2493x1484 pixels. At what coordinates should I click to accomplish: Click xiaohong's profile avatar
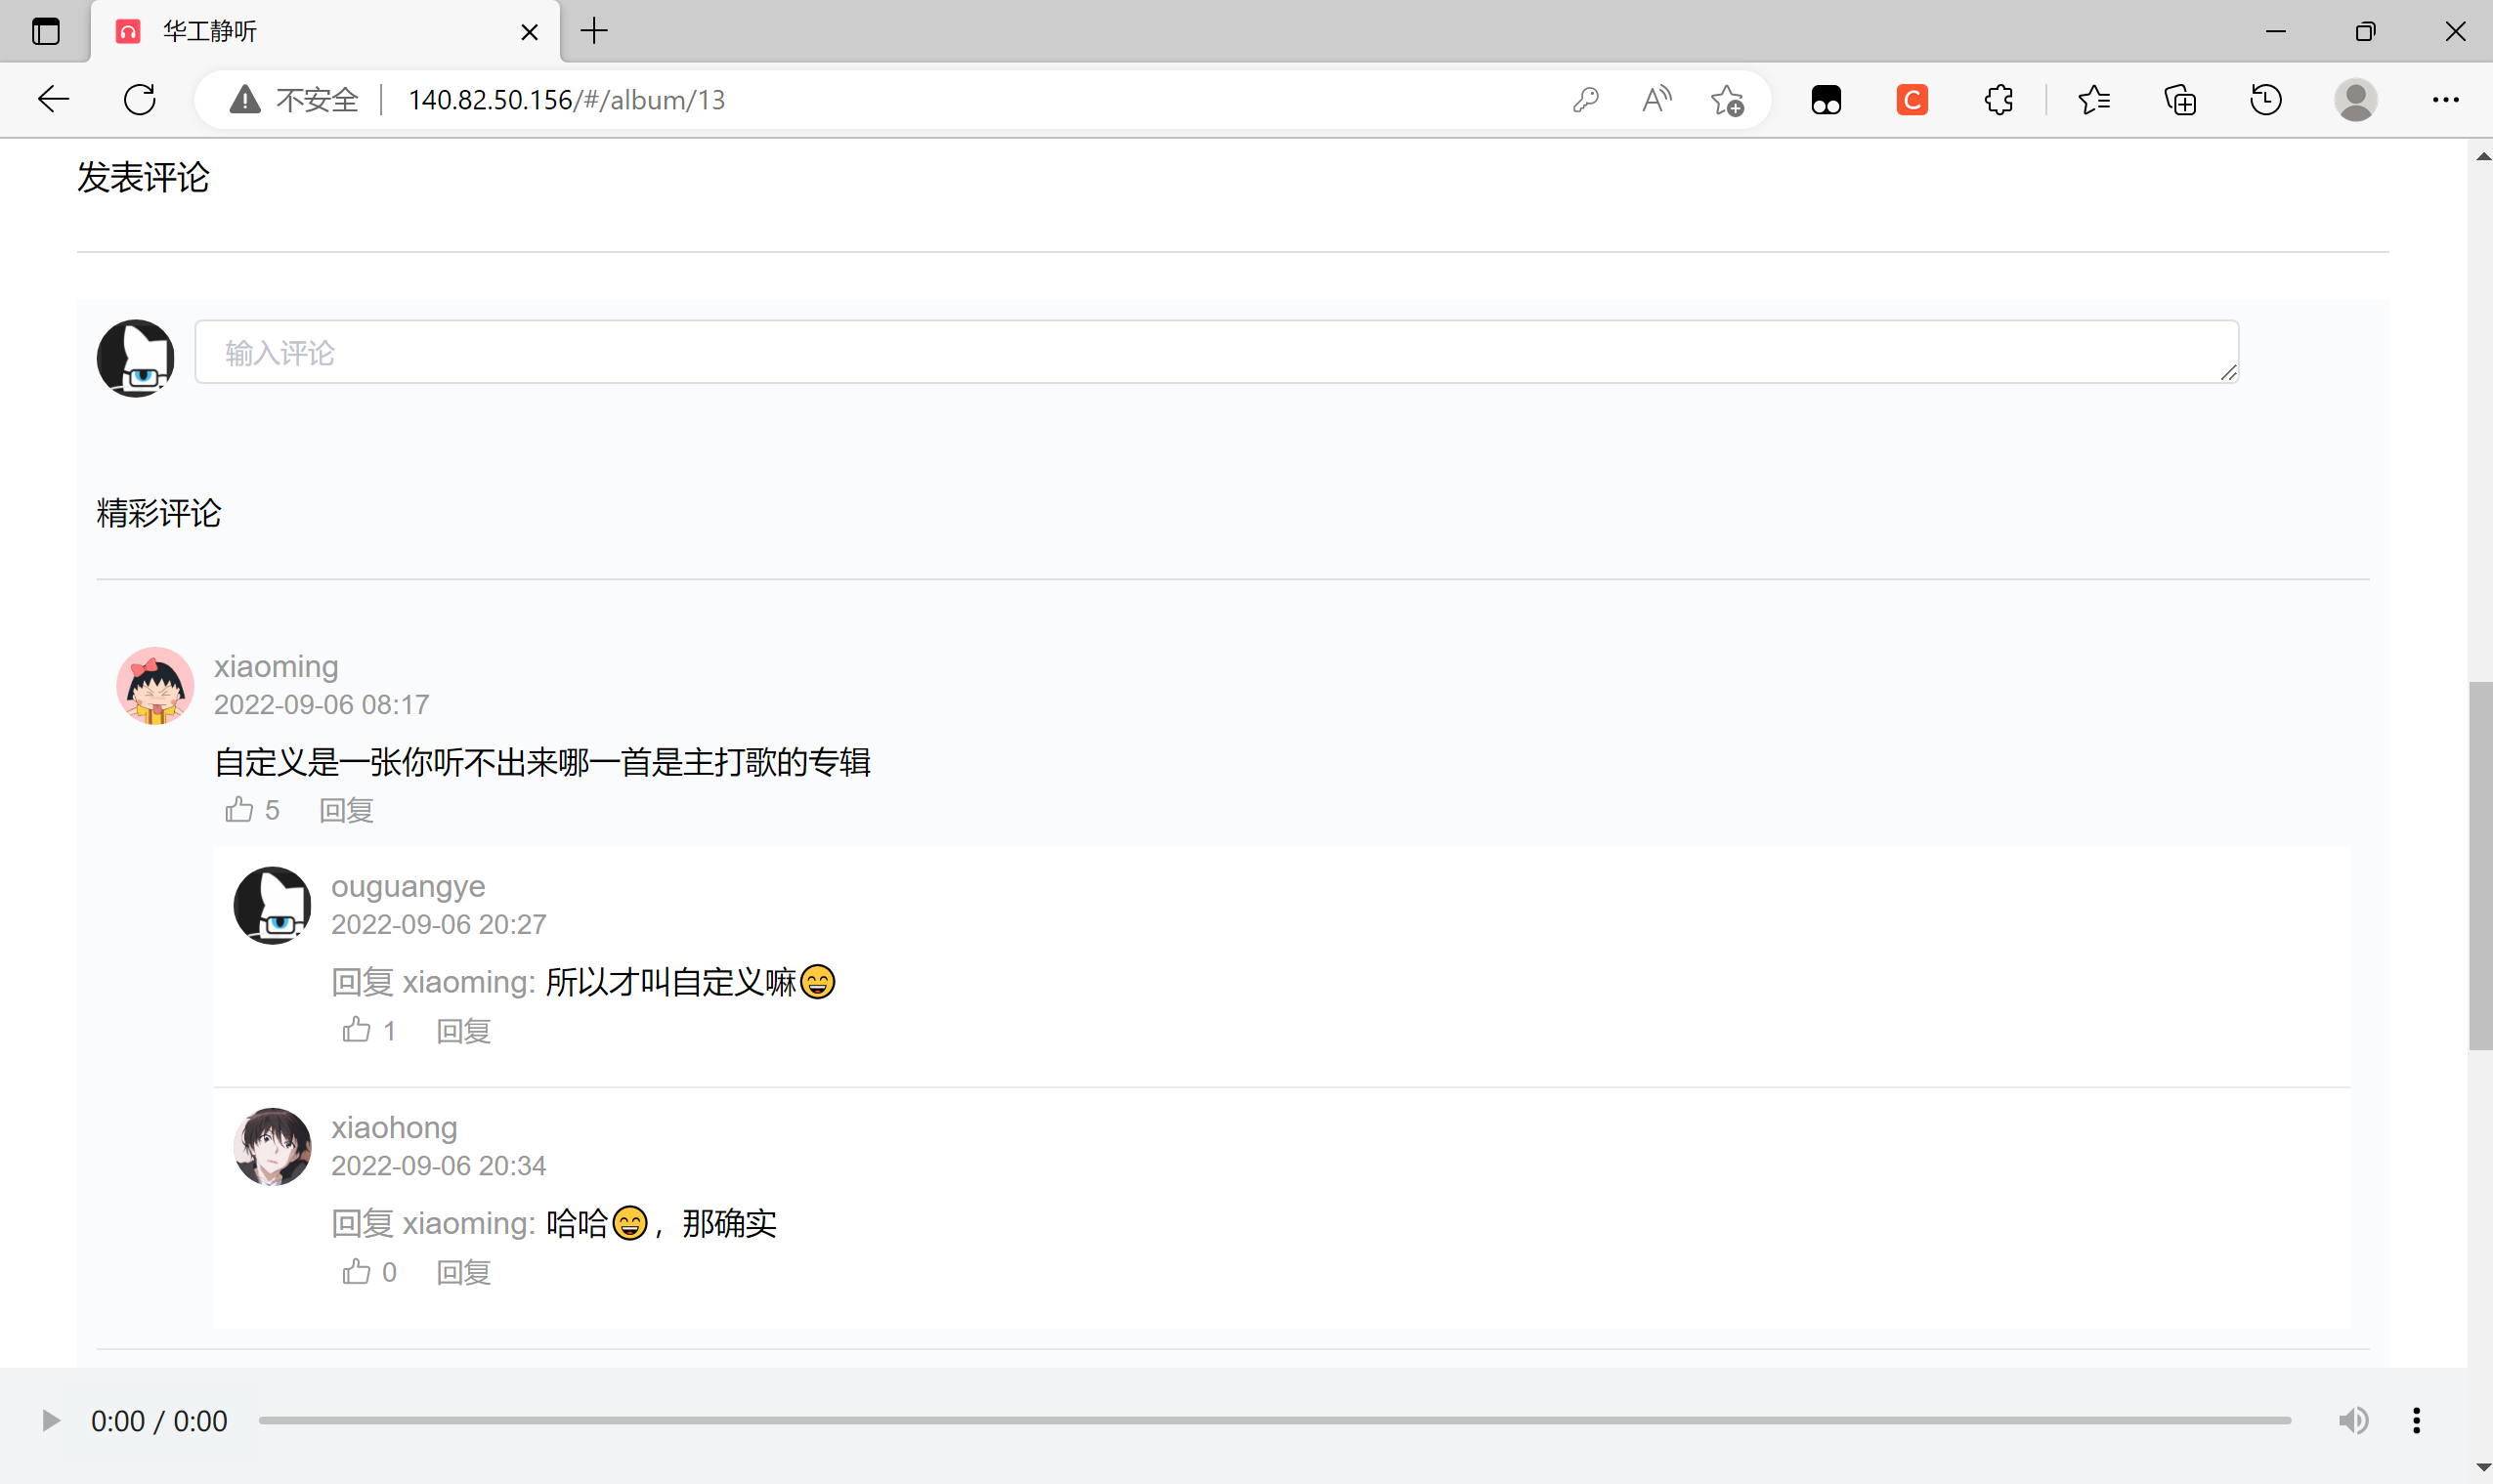(x=272, y=1146)
